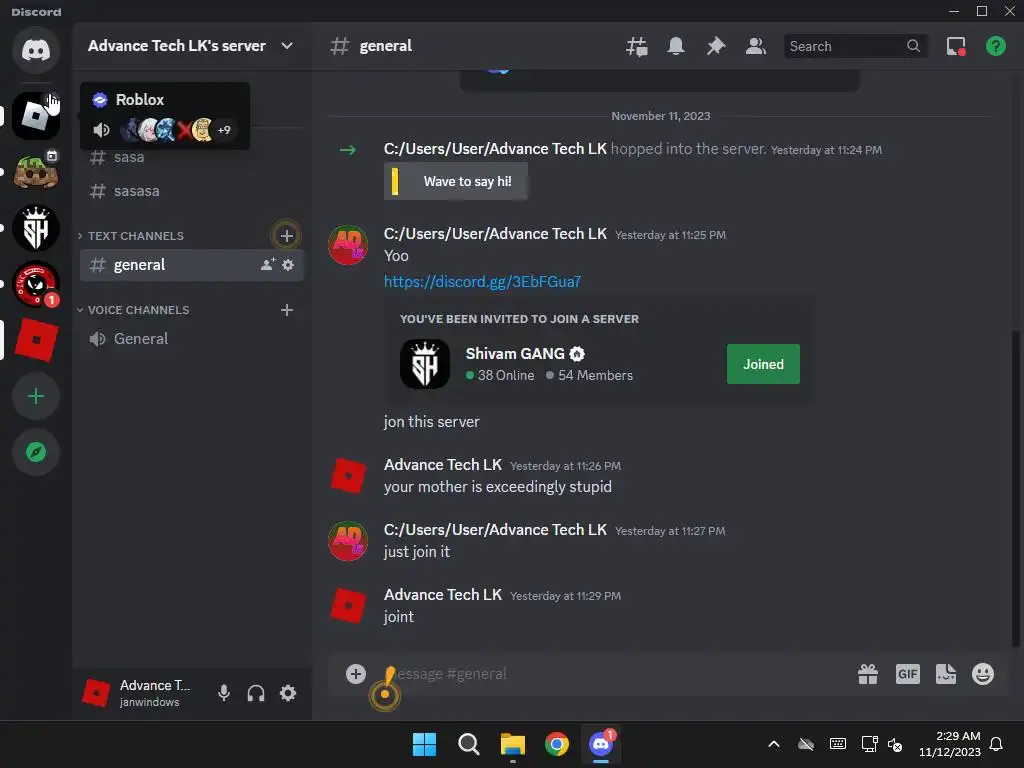Open notification settings bell icon

pyautogui.click(x=676, y=46)
